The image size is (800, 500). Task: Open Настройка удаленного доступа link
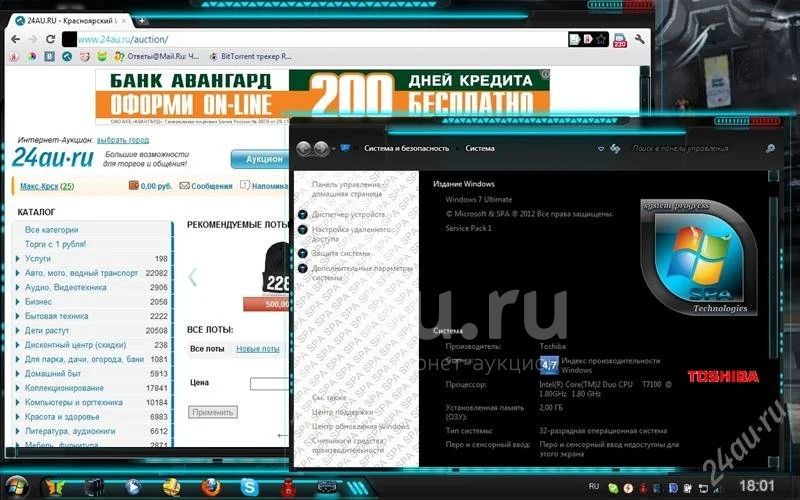tap(351, 234)
